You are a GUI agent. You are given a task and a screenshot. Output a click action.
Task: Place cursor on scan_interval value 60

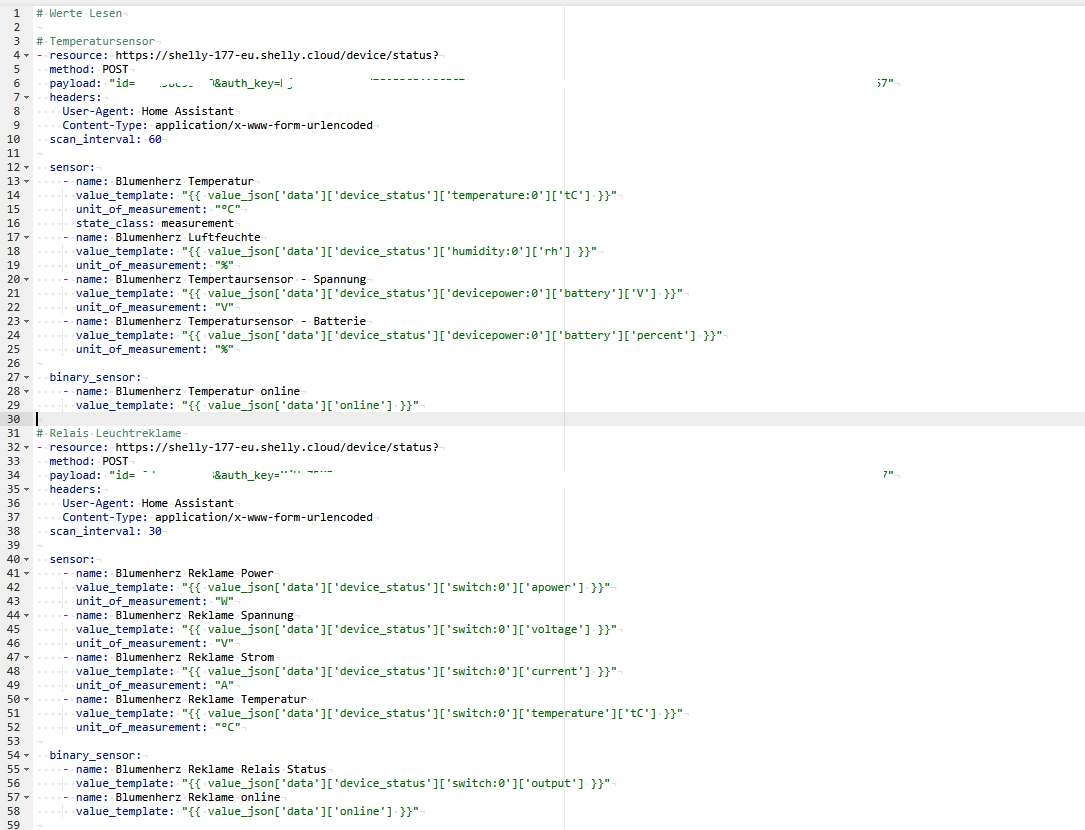(155, 139)
